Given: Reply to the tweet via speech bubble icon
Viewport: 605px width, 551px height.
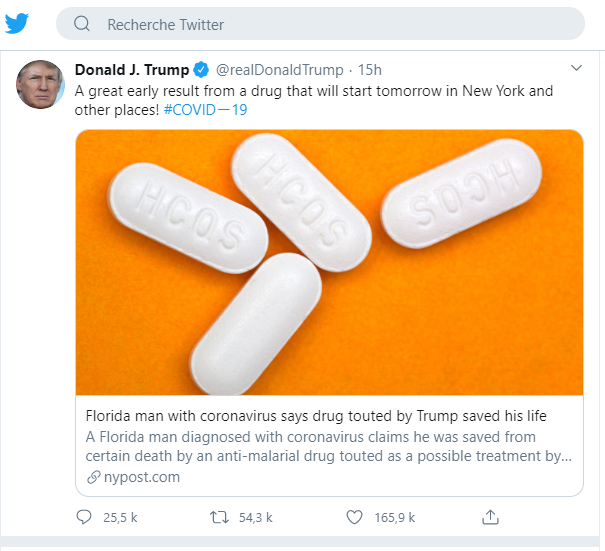Looking at the screenshot, I should click(84, 517).
